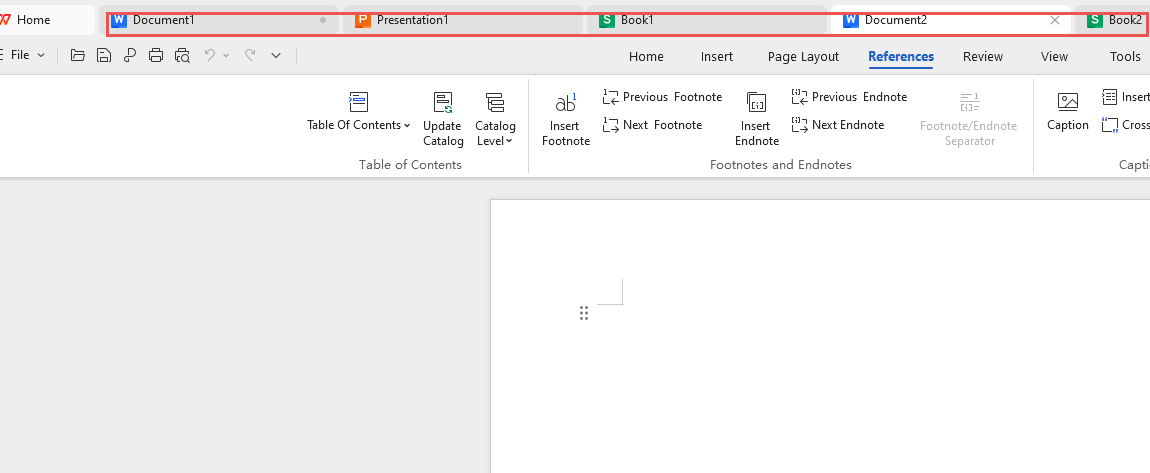Open the WPS Home tab
1150x473 pixels.
coord(33,20)
